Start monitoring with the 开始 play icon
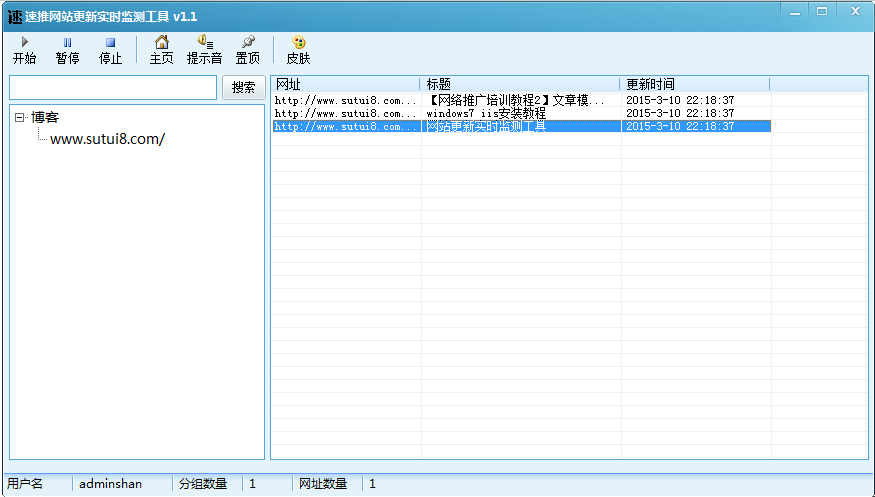875x497 pixels. (25, 42)
